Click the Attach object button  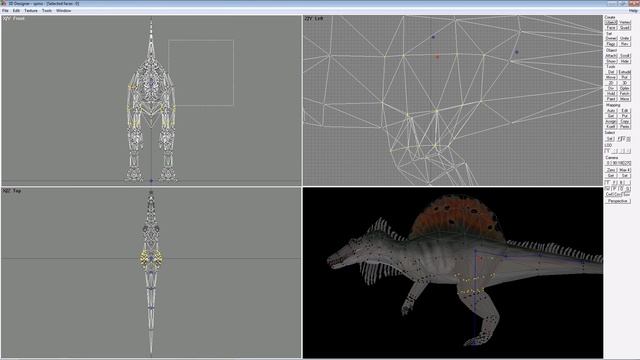[611, 56]
